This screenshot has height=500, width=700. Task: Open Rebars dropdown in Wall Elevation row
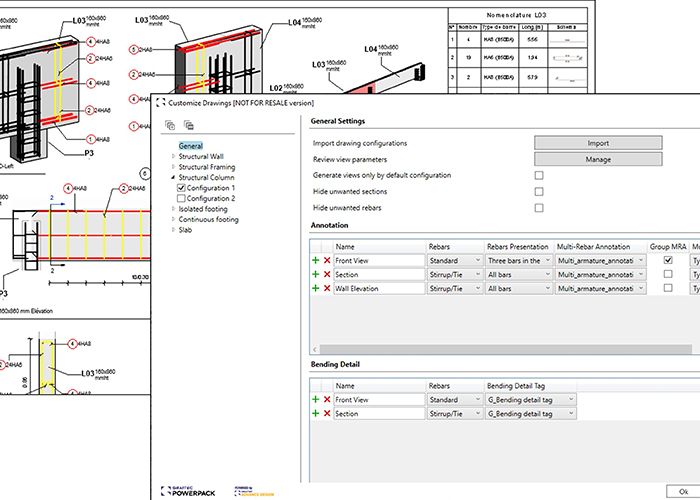click(x=455, y=288)
